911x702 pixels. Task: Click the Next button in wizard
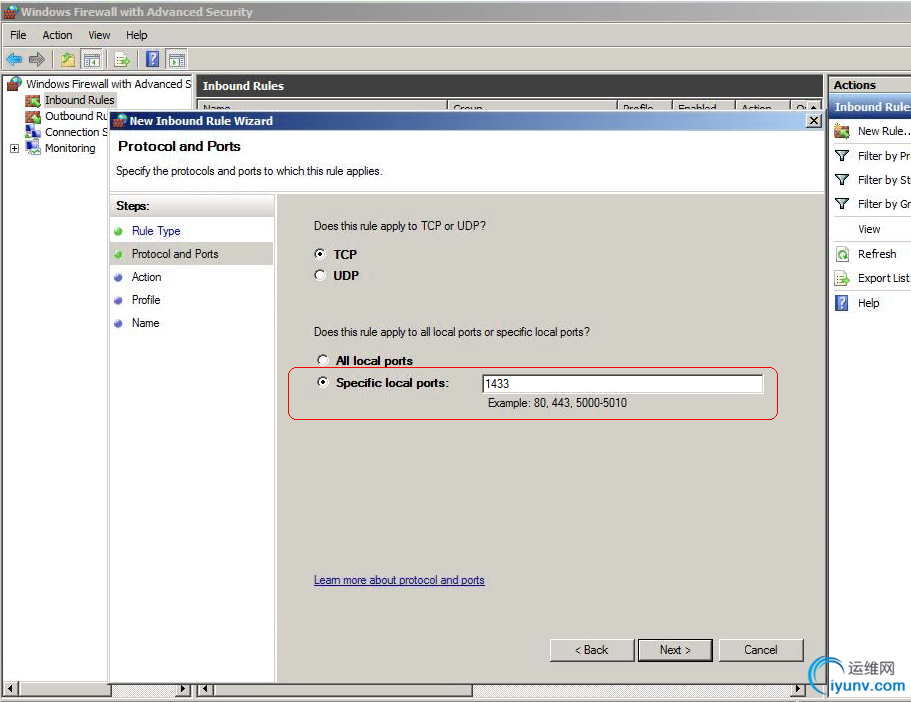675,650
